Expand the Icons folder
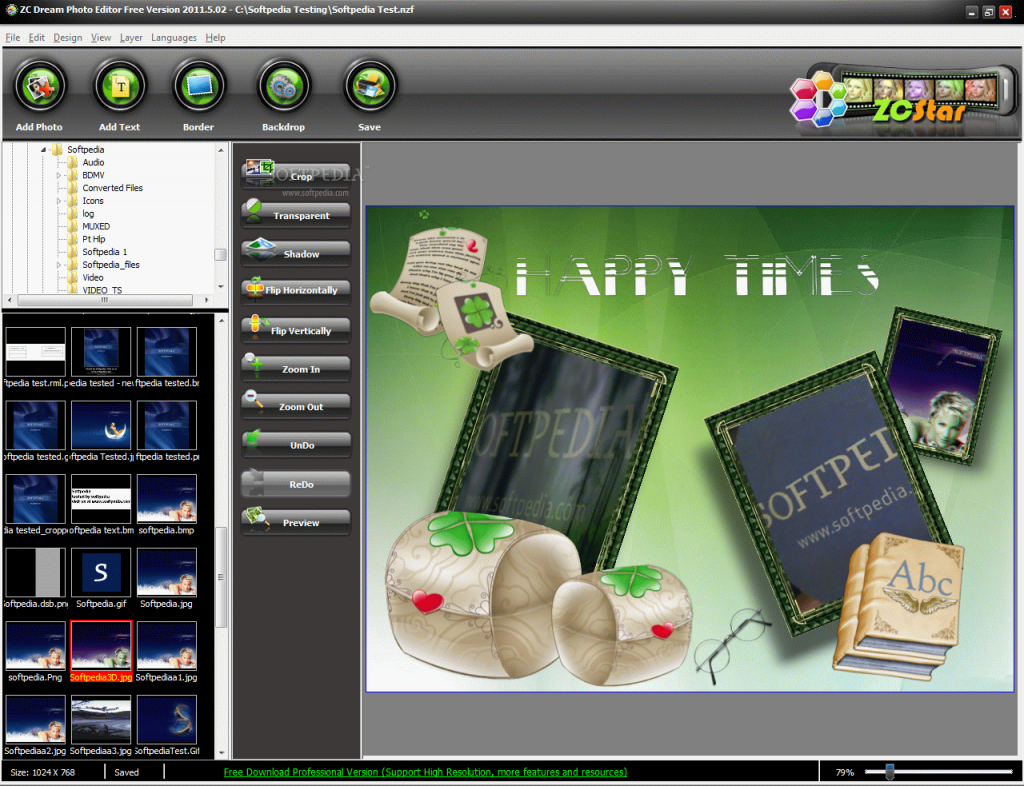 [59, 201]
